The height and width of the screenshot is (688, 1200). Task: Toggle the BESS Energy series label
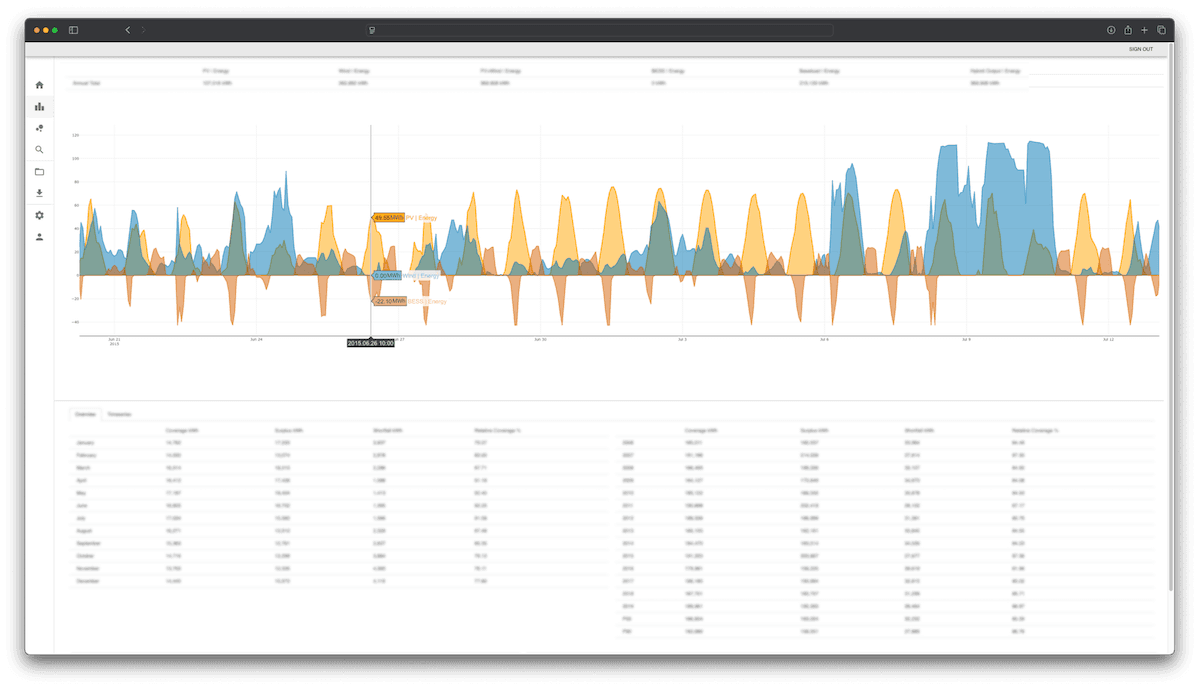(428, 300)
